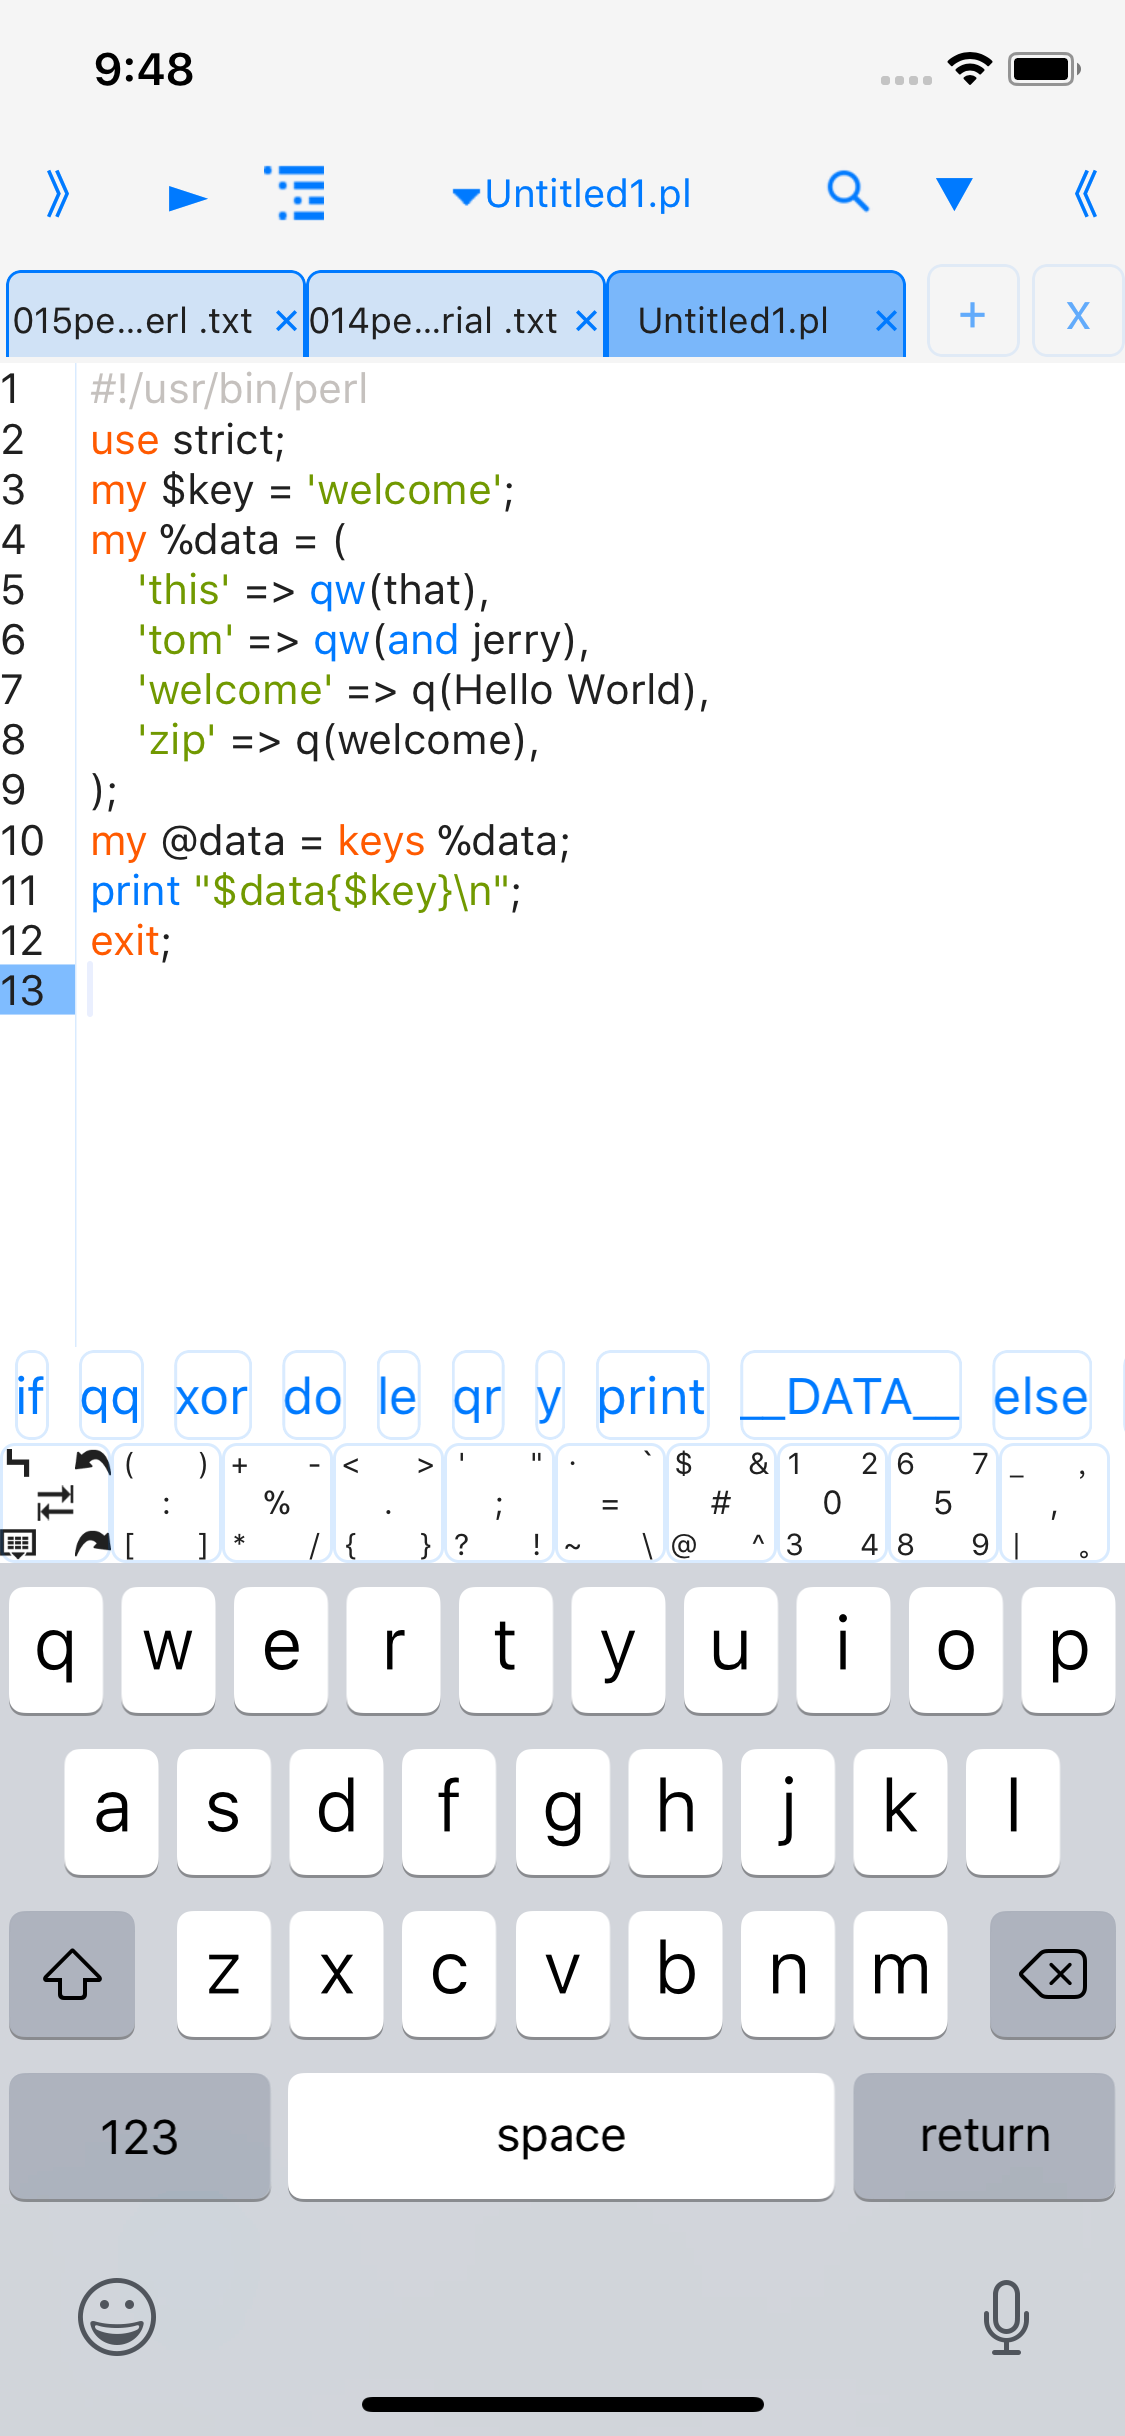The height and width of the screenshot is (2436, 1125).
Task: Toggle the shift key
Action: tap(72, 1974)
